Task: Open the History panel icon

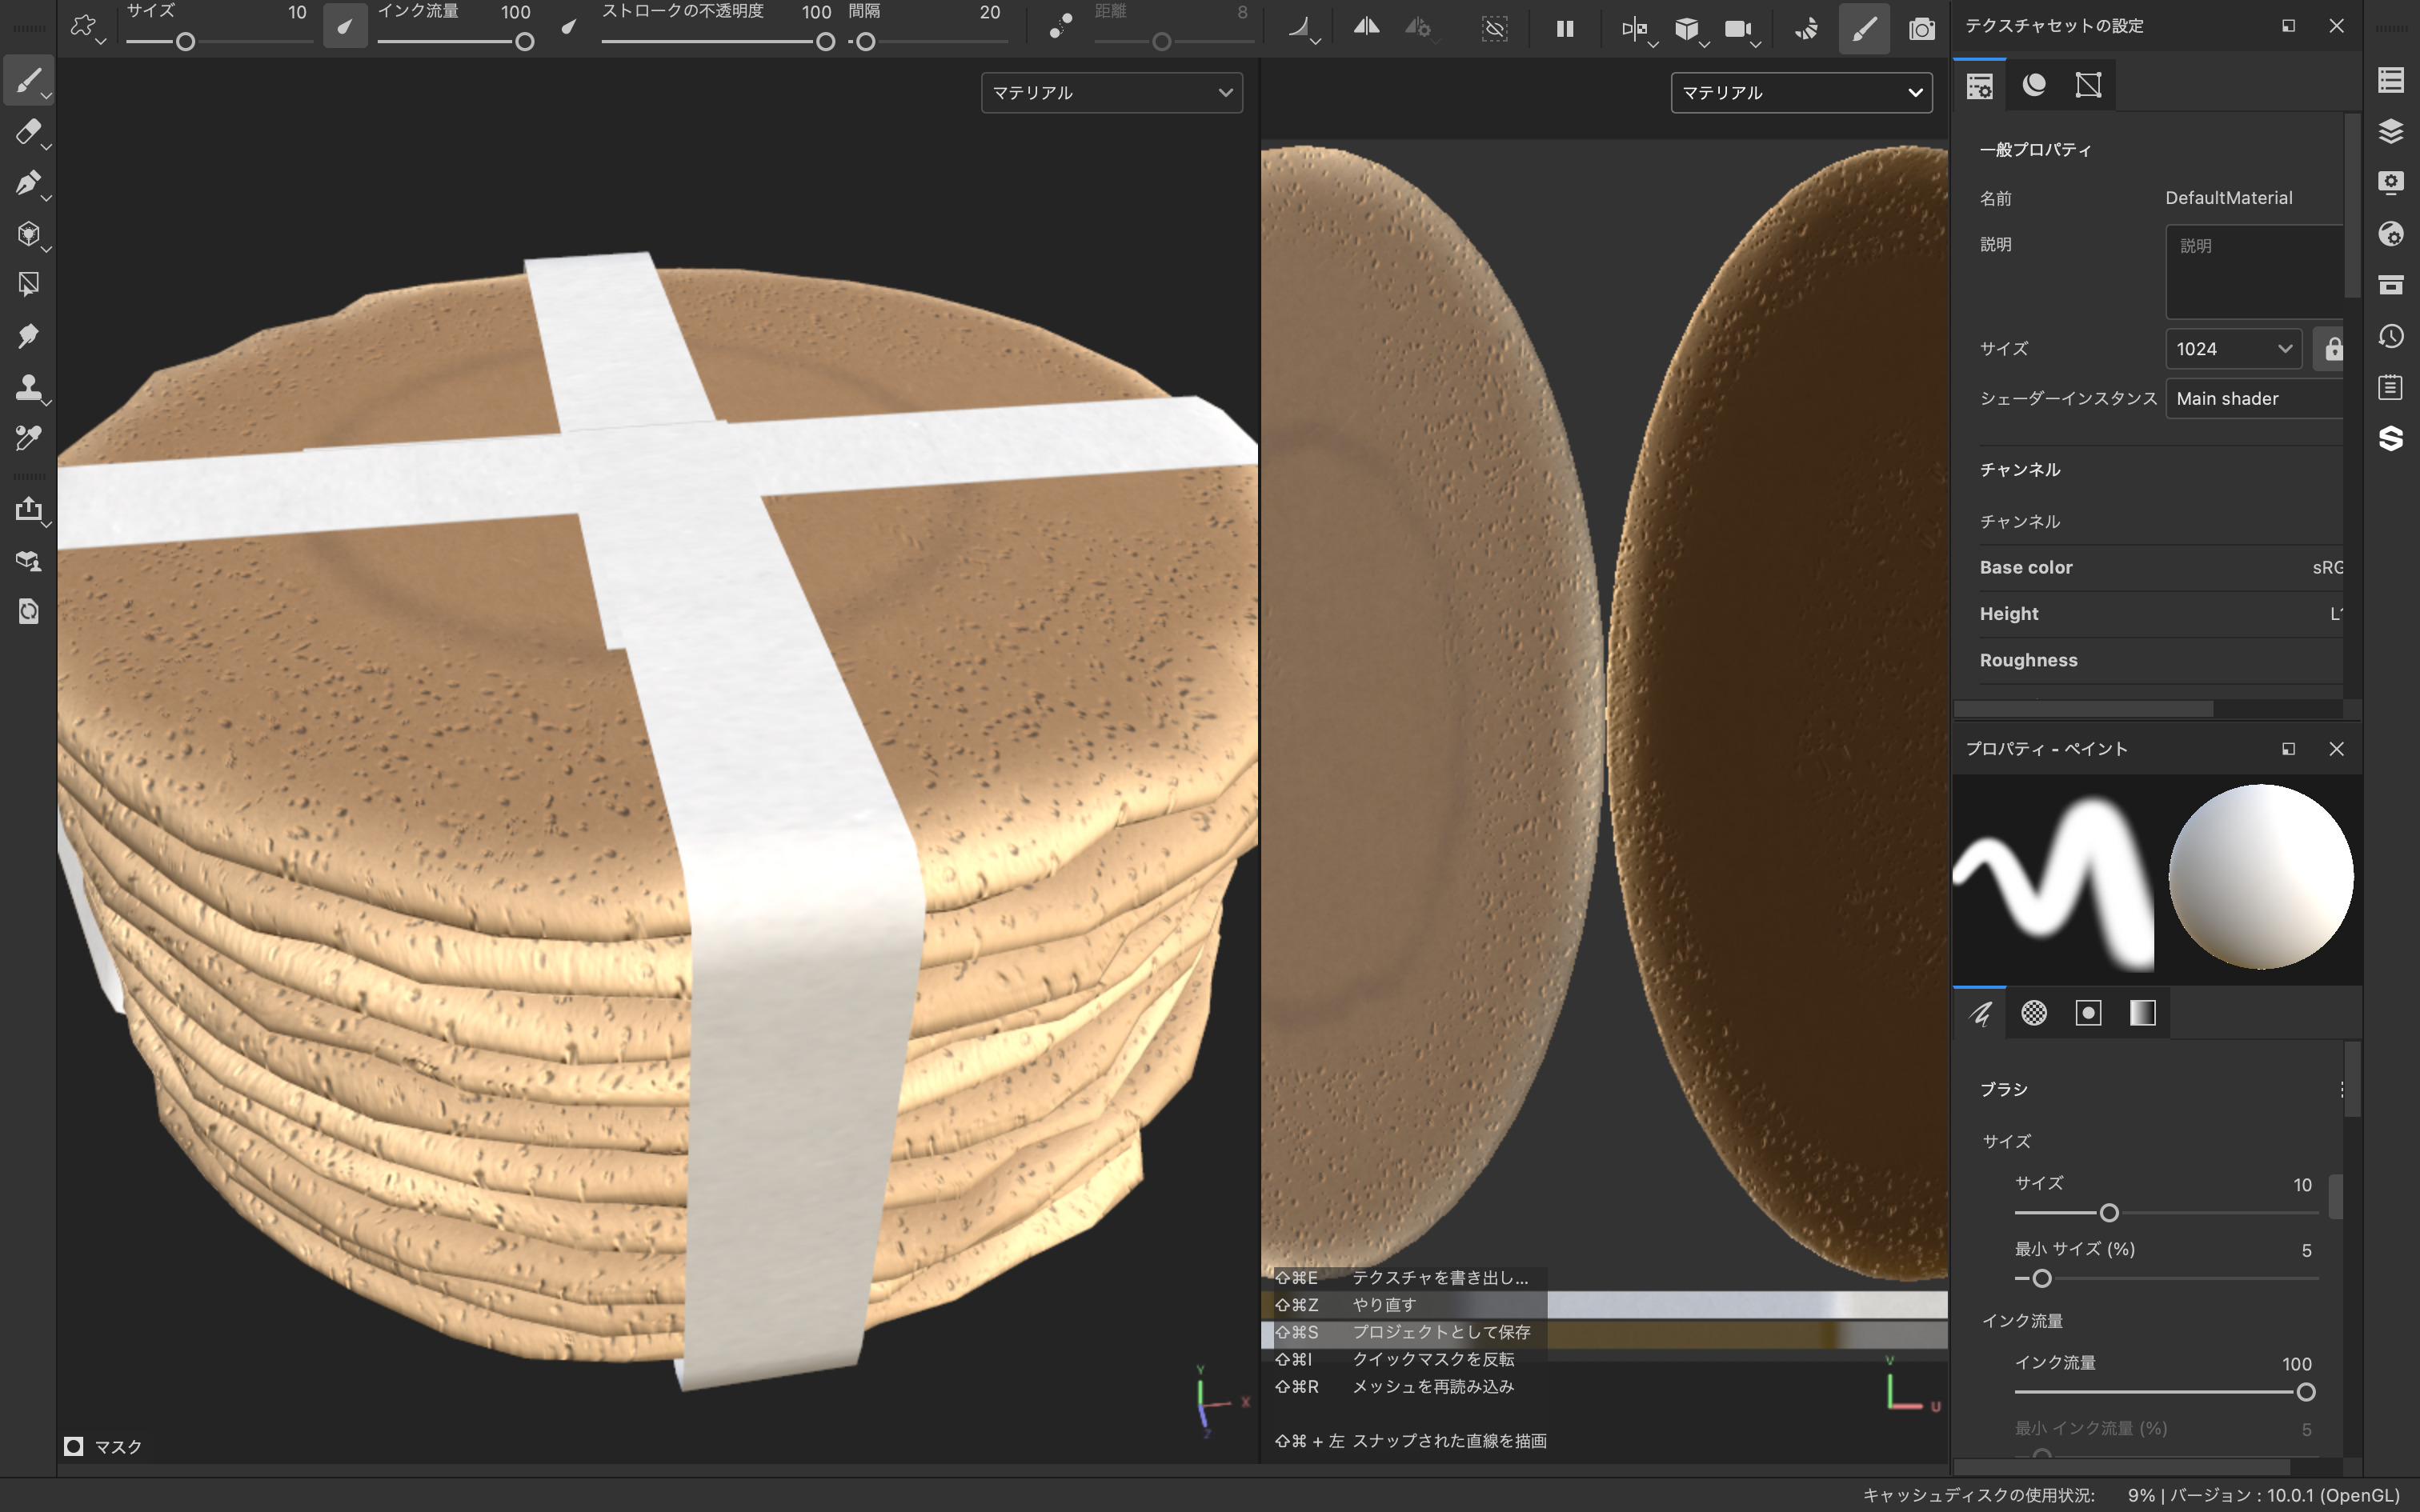Action: click(x=2390, y=336)
